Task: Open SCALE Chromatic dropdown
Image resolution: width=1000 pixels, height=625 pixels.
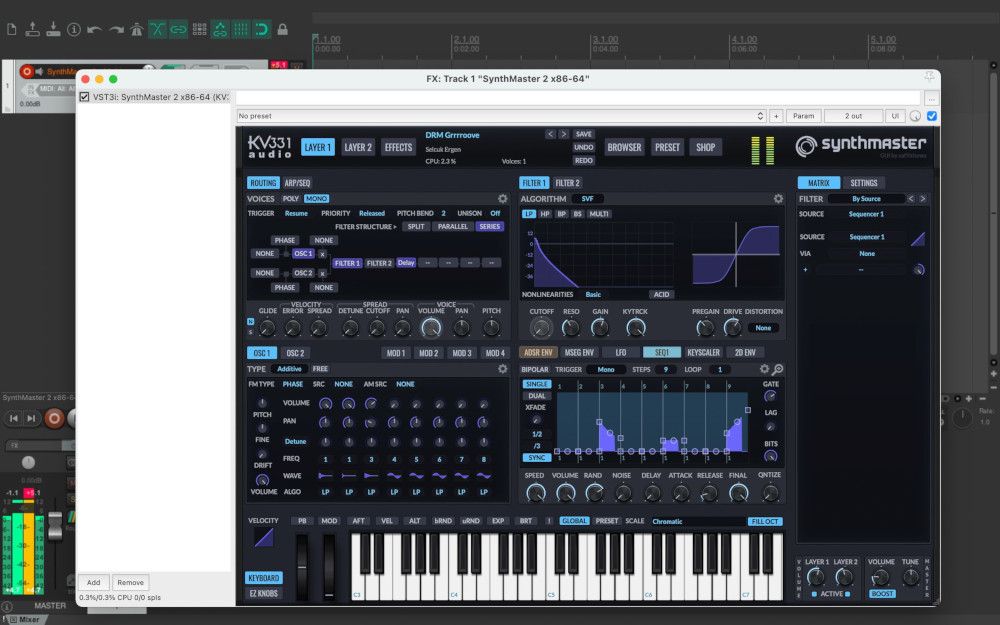Action: pos(697,522)
